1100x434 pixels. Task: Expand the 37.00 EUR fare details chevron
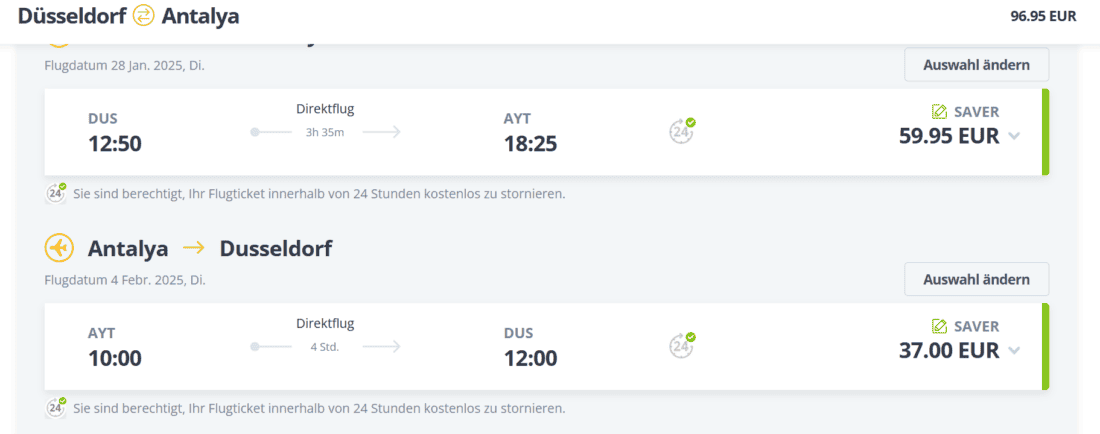1014,350
